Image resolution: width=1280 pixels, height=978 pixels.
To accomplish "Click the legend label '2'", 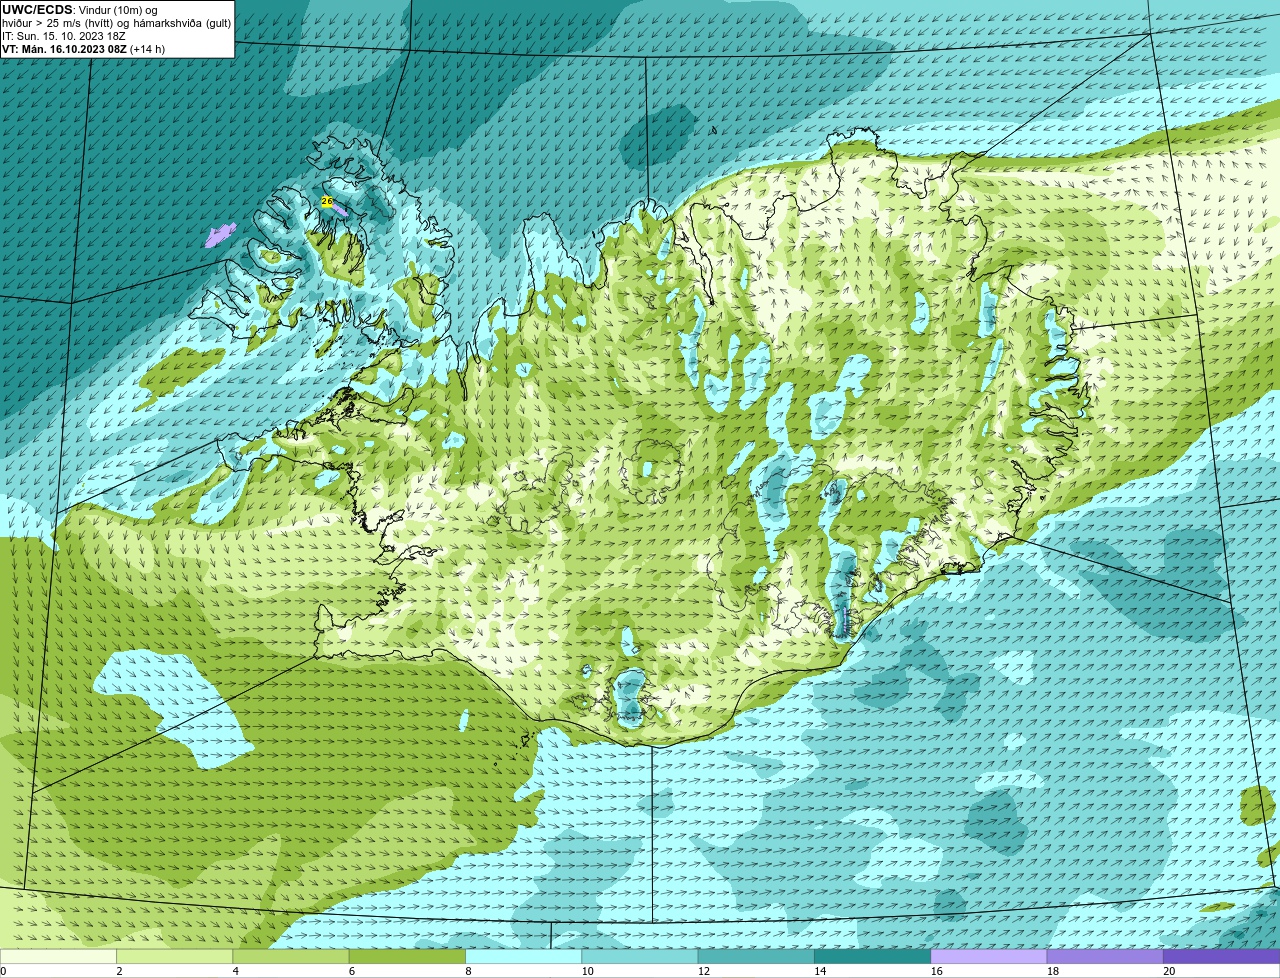I will [x=119, y=971].
